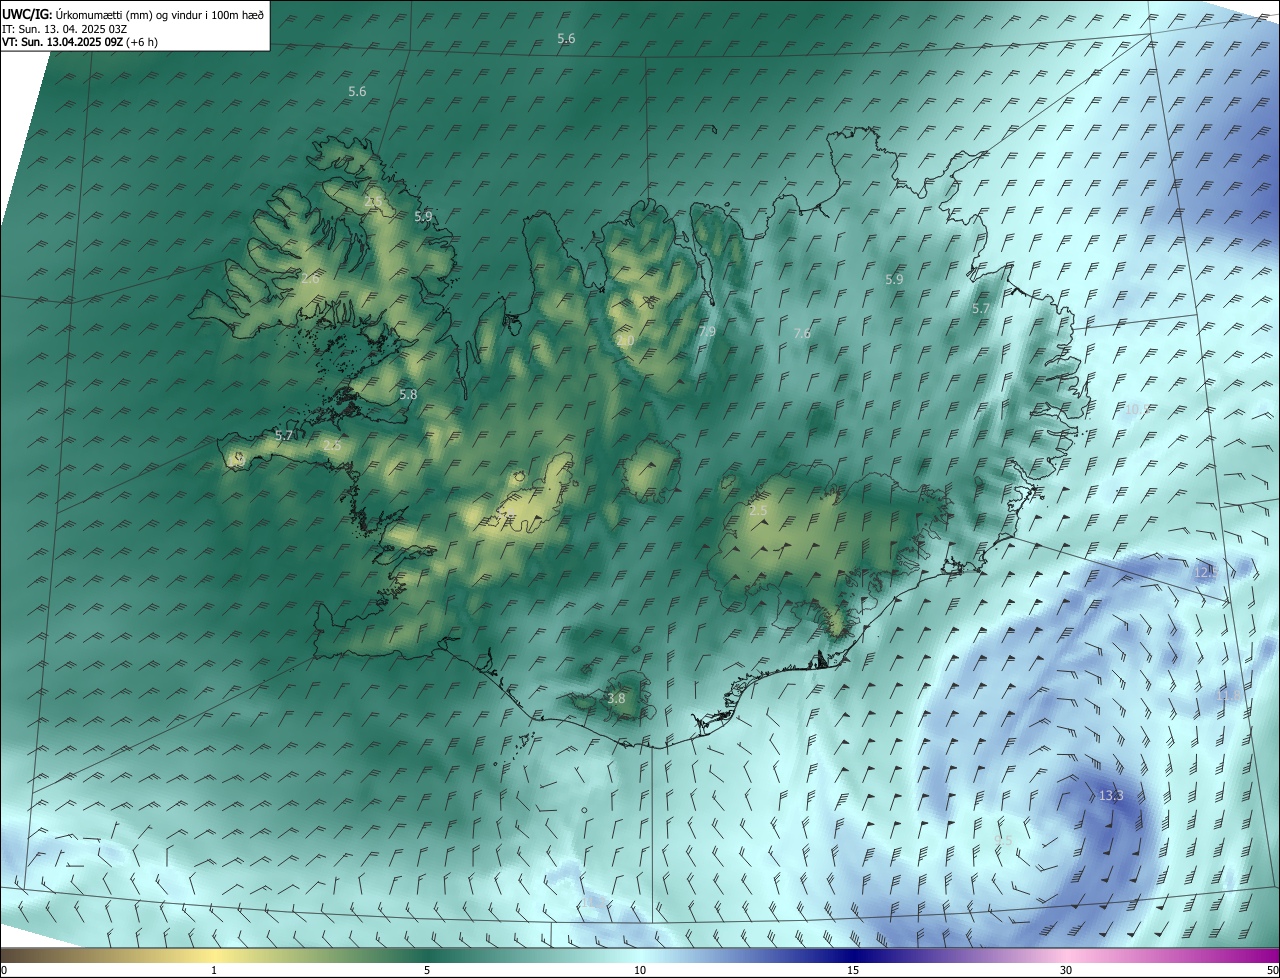Click the map title 'UWC/IG: Úrkomumætti (mm) og vindur í 100m hæð'

point(133,14)
